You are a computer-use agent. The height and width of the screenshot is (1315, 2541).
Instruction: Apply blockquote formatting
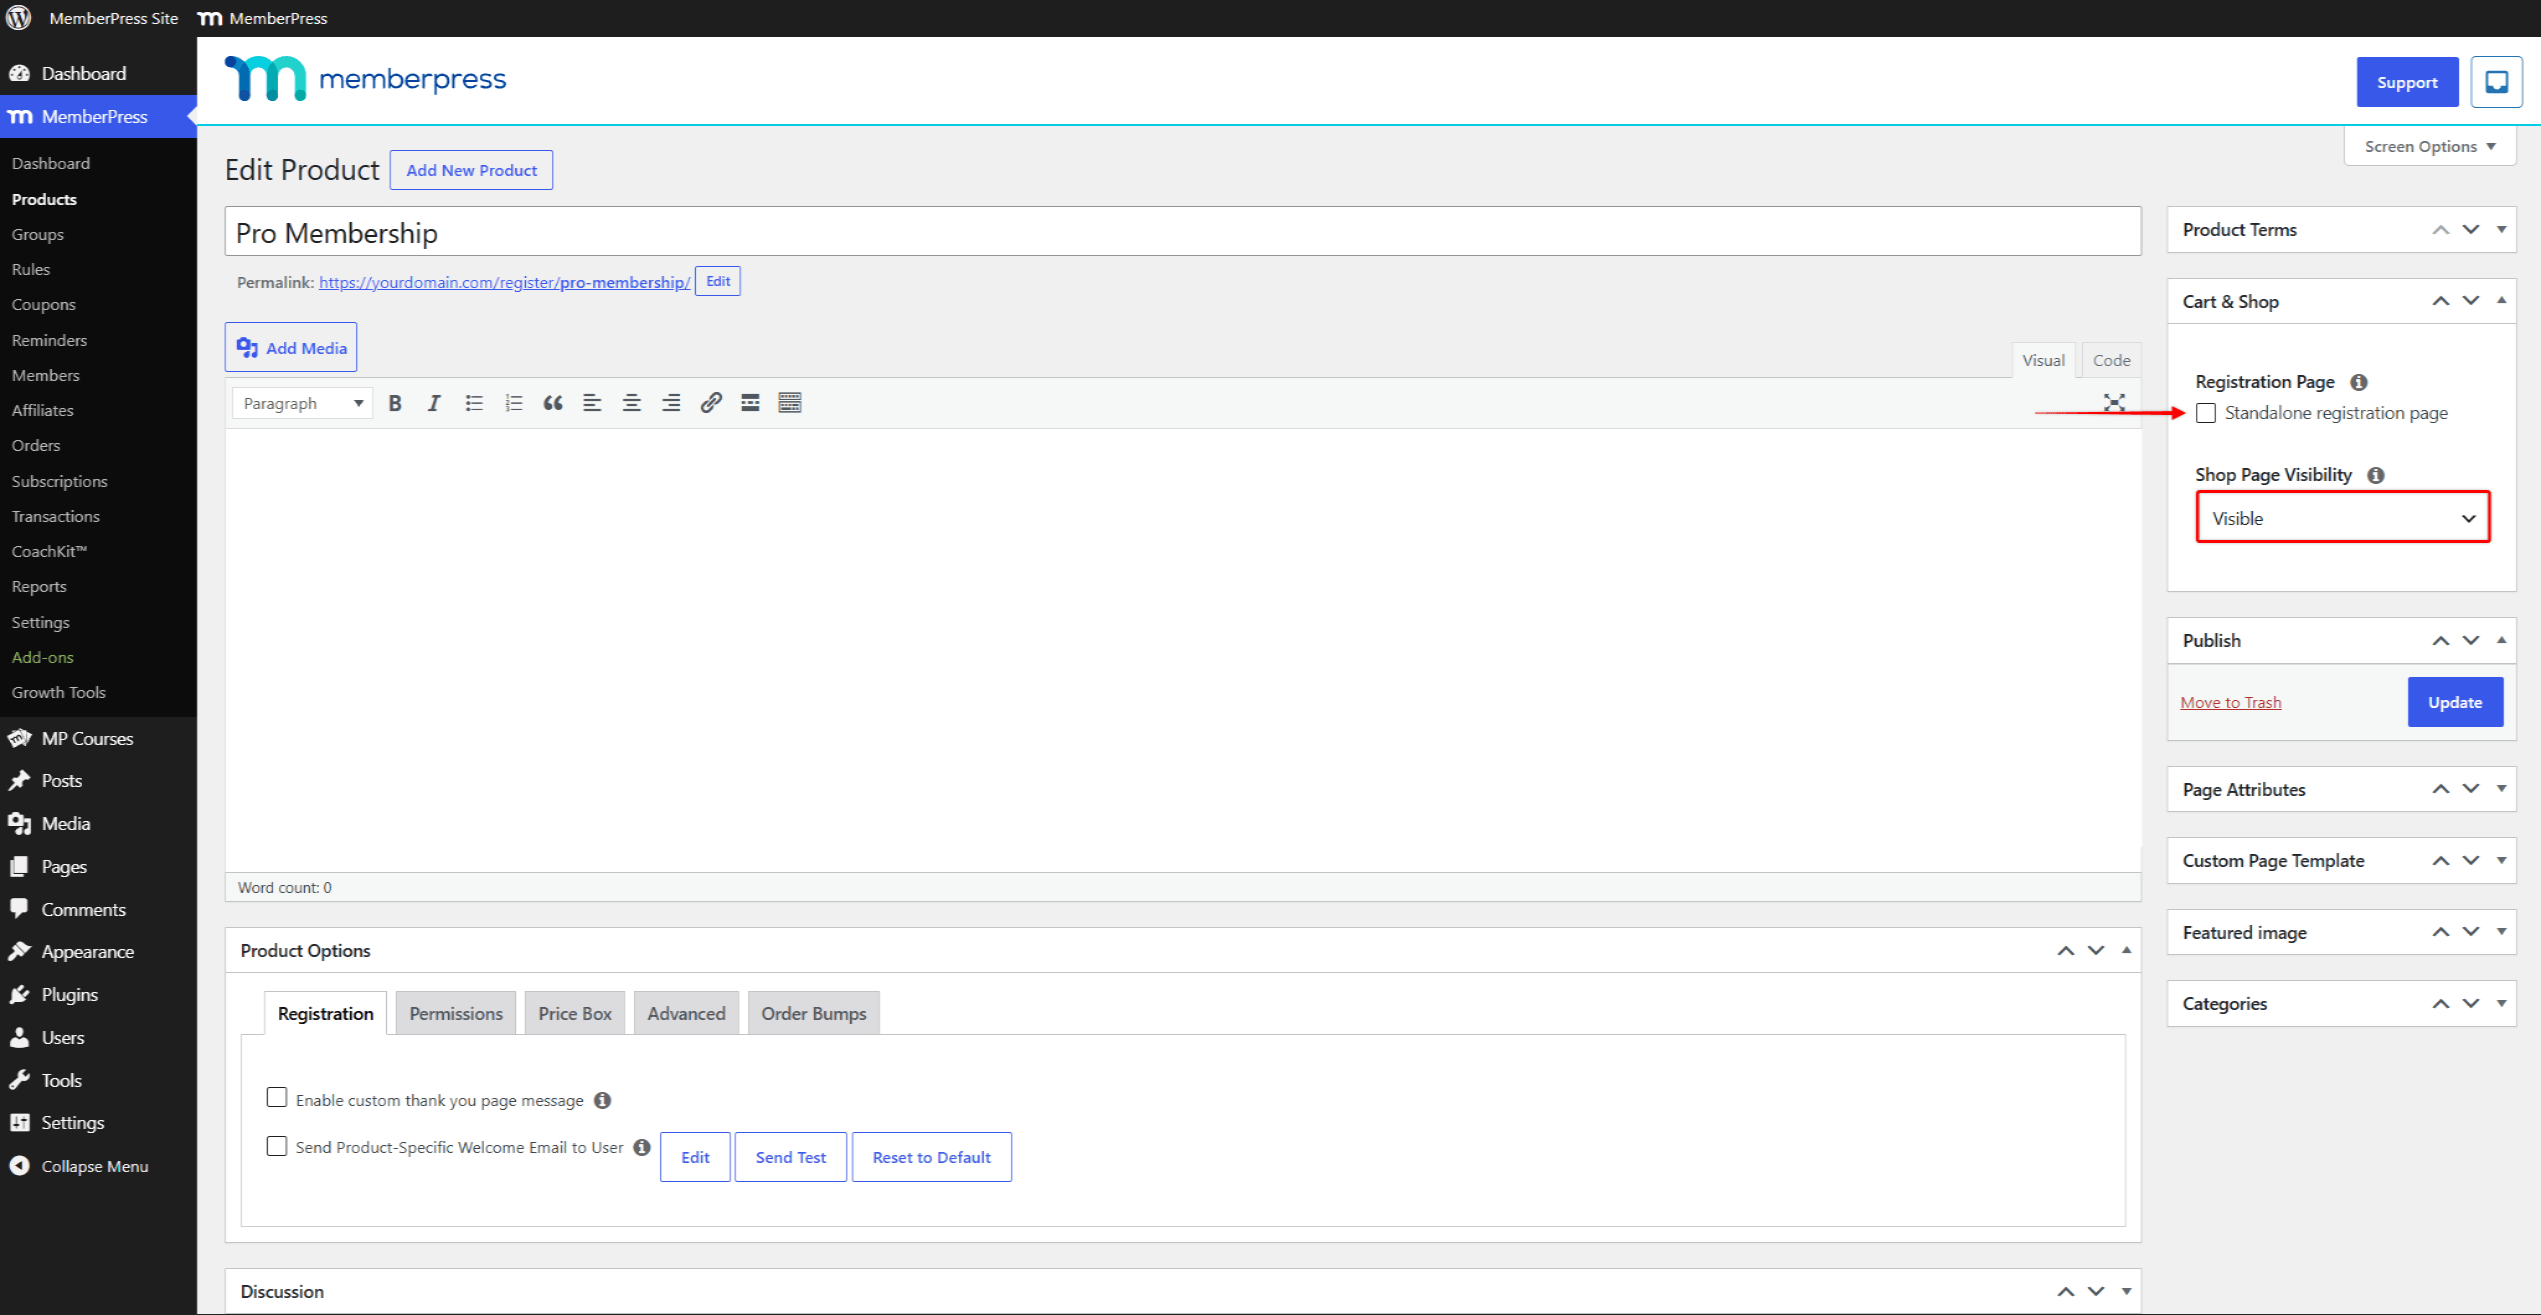point(553,403)
